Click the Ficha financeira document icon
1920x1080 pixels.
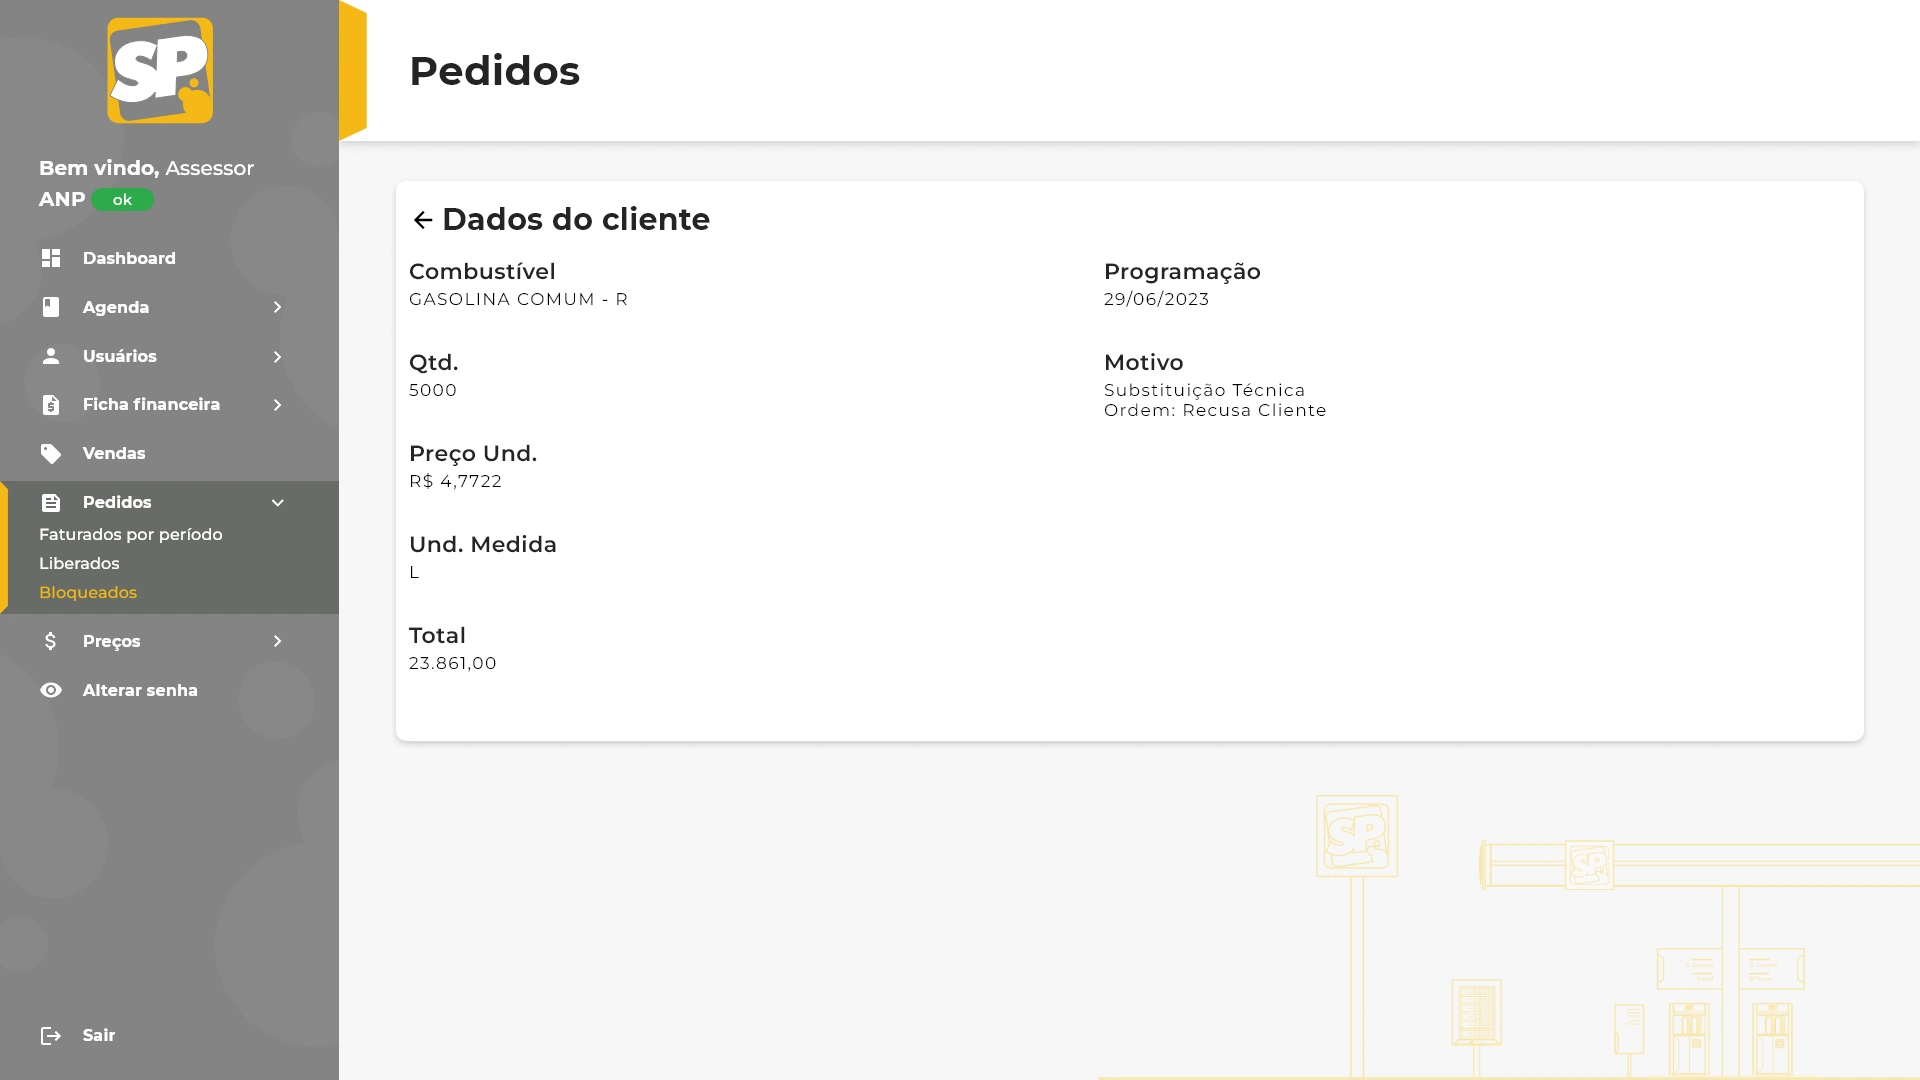[51, 405]
